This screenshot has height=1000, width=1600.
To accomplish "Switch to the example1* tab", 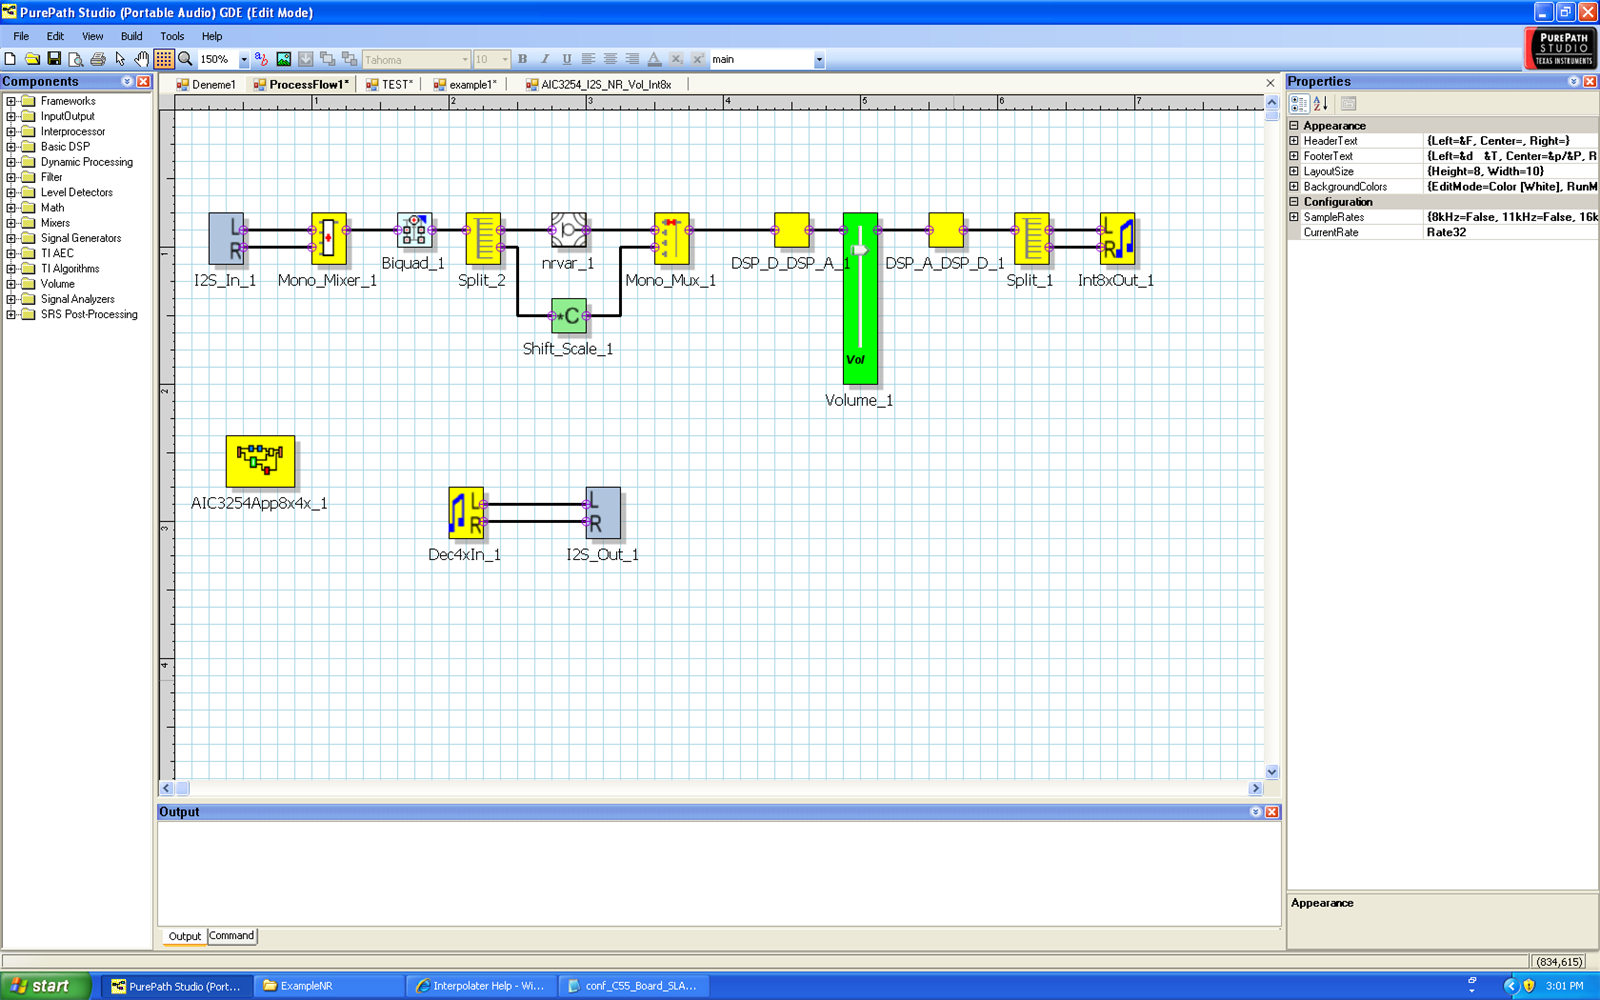I will click(x=466, y=85).
